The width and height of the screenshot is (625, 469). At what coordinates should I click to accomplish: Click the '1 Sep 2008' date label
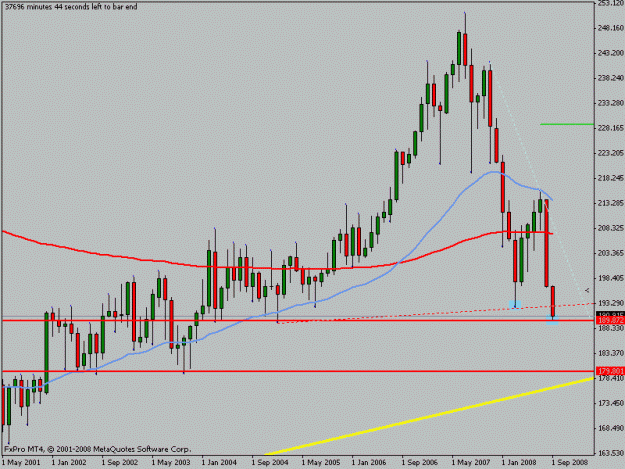(x=570, y=463)
